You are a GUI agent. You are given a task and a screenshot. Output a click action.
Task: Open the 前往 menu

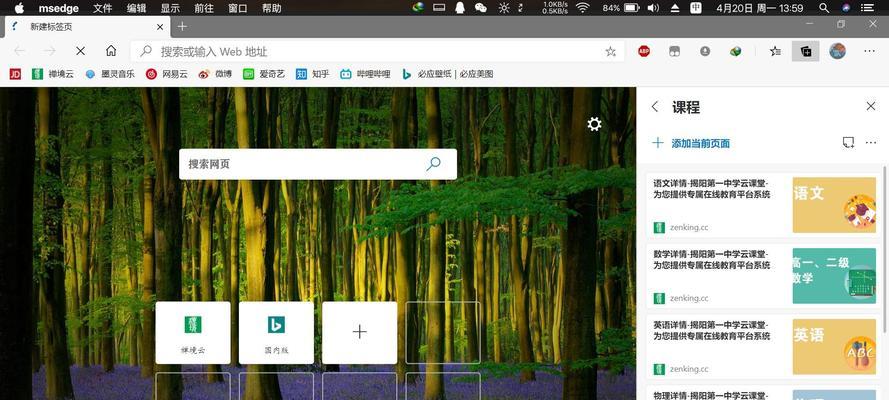(x=204, y=8)
